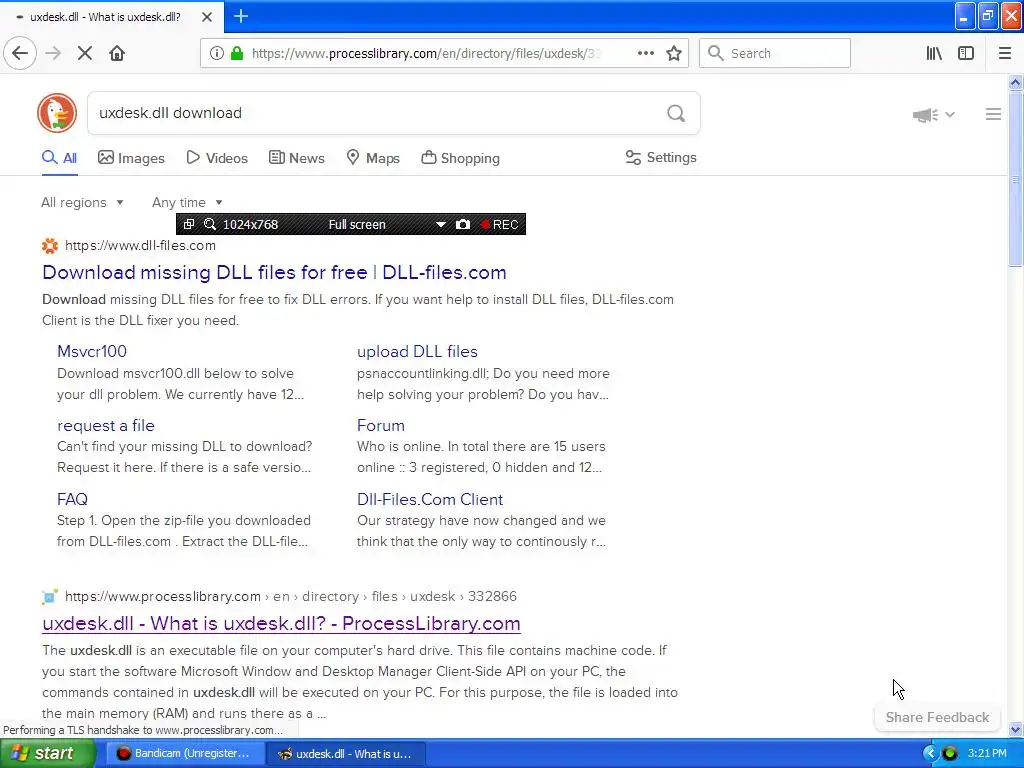1024x768 pixels.
Task: Open the Windows start button
Action: 47,753
